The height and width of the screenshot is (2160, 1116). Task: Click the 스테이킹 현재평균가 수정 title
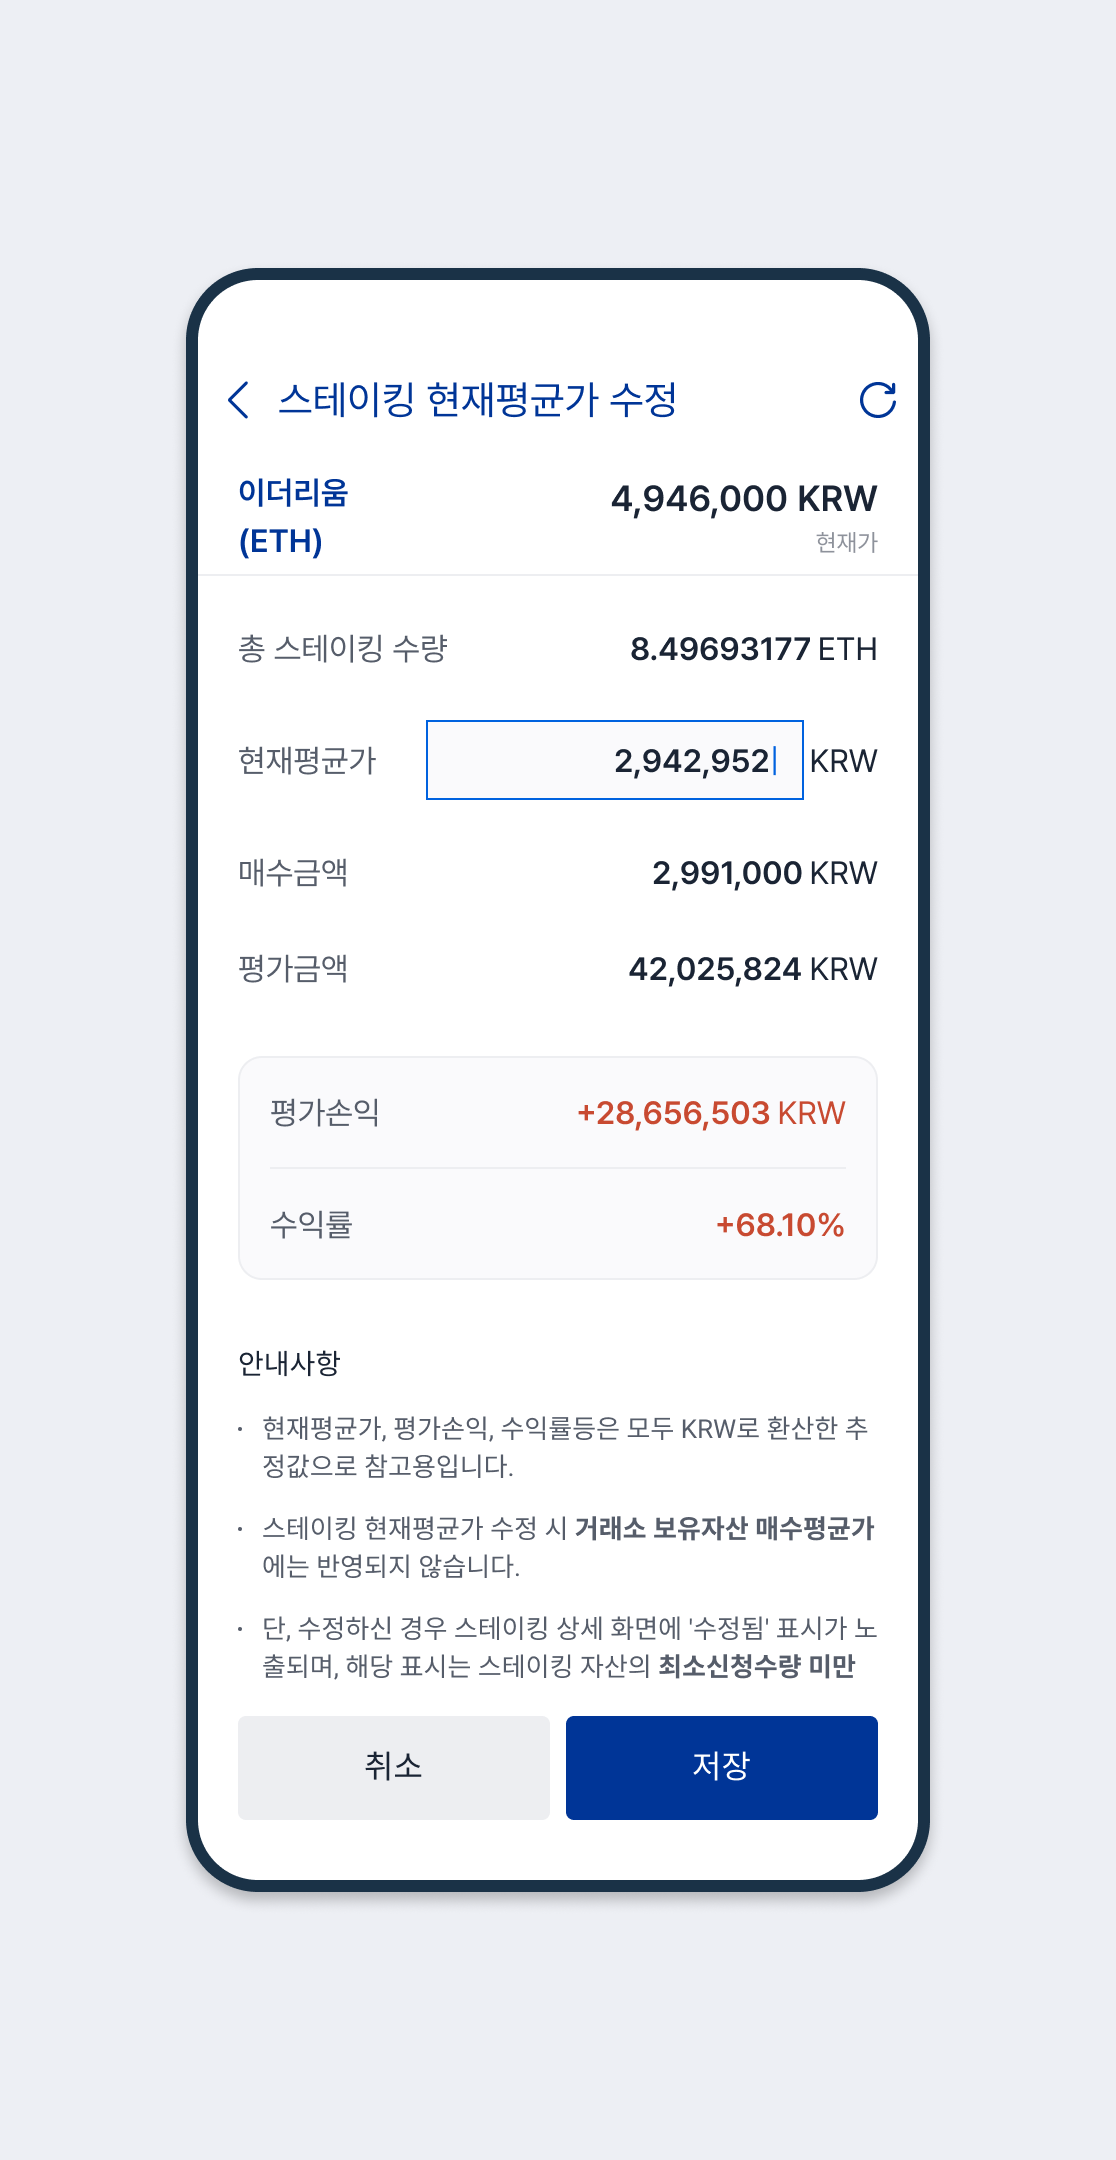click(x=477, y=400)
